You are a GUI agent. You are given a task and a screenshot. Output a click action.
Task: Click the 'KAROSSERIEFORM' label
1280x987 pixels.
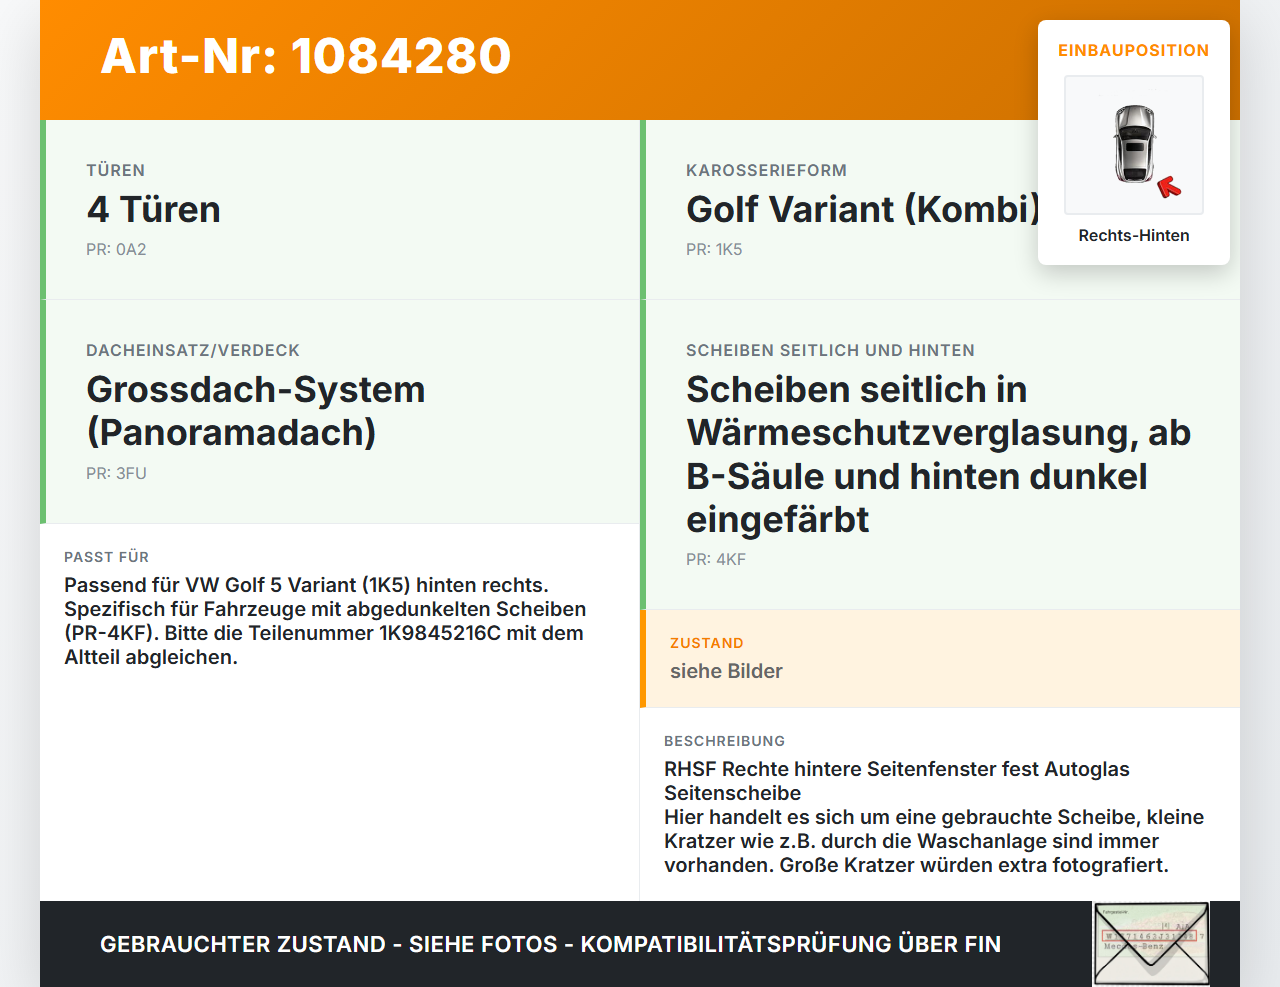pyautogui.click(x=766, y=170)
